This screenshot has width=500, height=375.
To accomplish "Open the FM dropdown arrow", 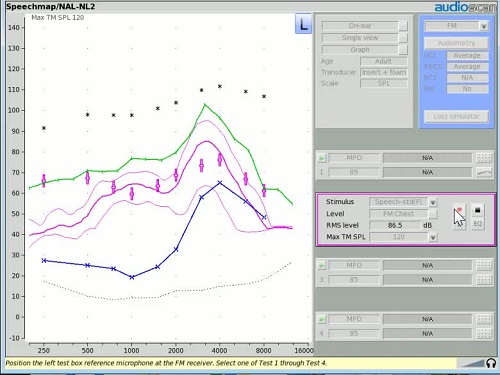I will click(484, 26).
